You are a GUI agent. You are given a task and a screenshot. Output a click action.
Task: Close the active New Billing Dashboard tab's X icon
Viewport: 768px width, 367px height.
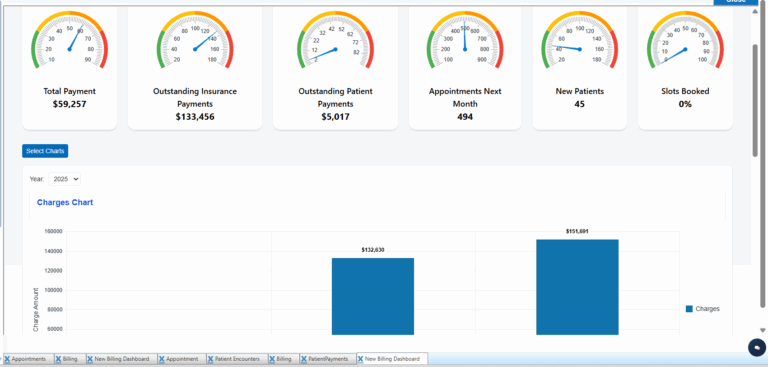pos(360,359)
